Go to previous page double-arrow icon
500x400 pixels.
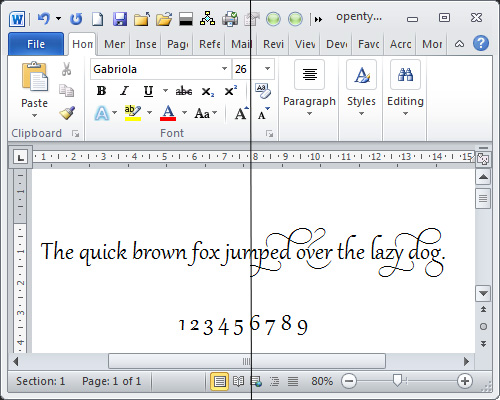tap(483, 310)
